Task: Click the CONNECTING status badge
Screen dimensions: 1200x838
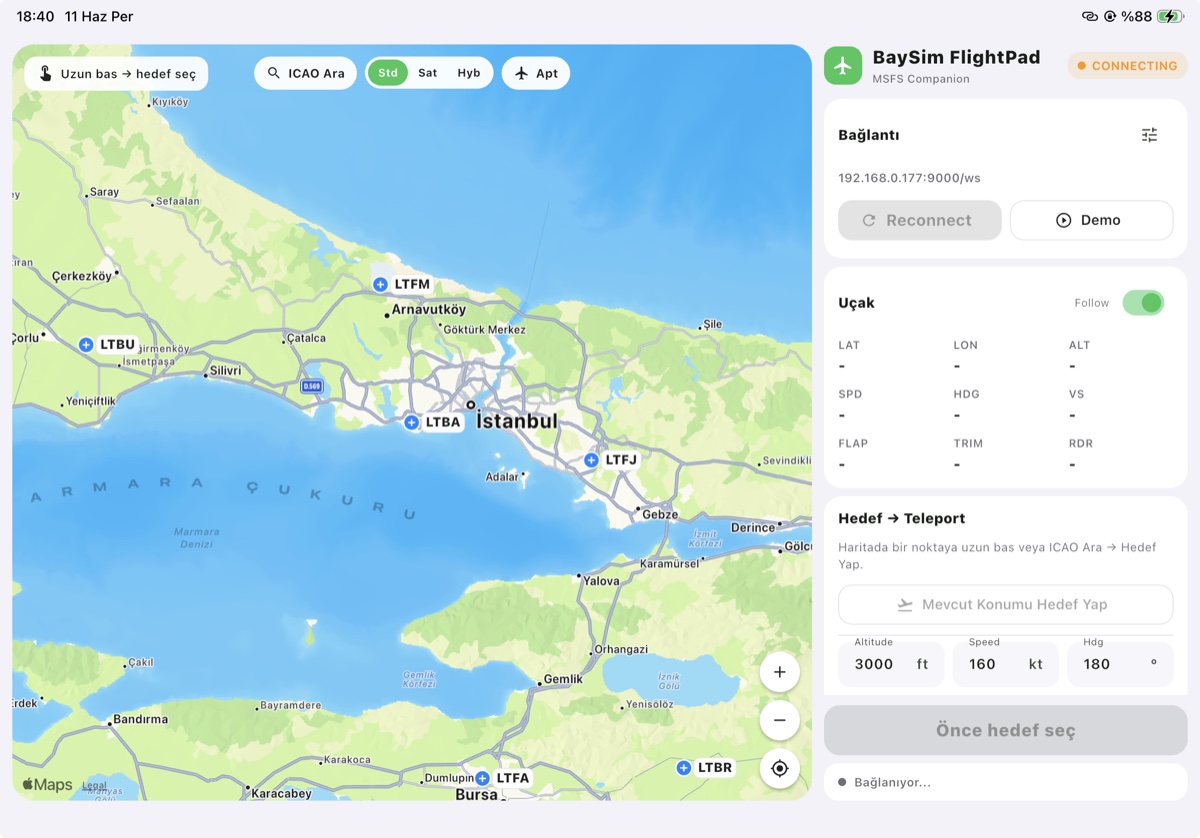Action: (x=1127, y=66)
